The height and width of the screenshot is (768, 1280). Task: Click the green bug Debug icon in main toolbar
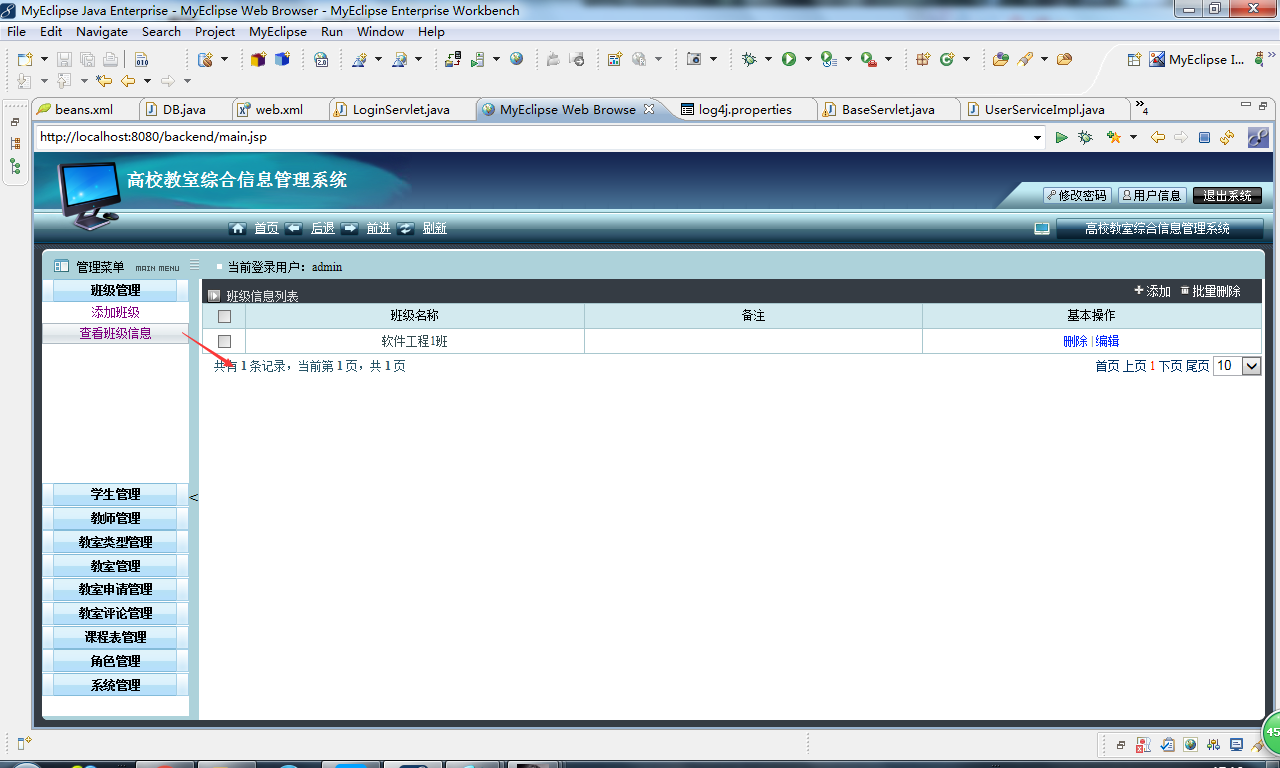[749, 60]
